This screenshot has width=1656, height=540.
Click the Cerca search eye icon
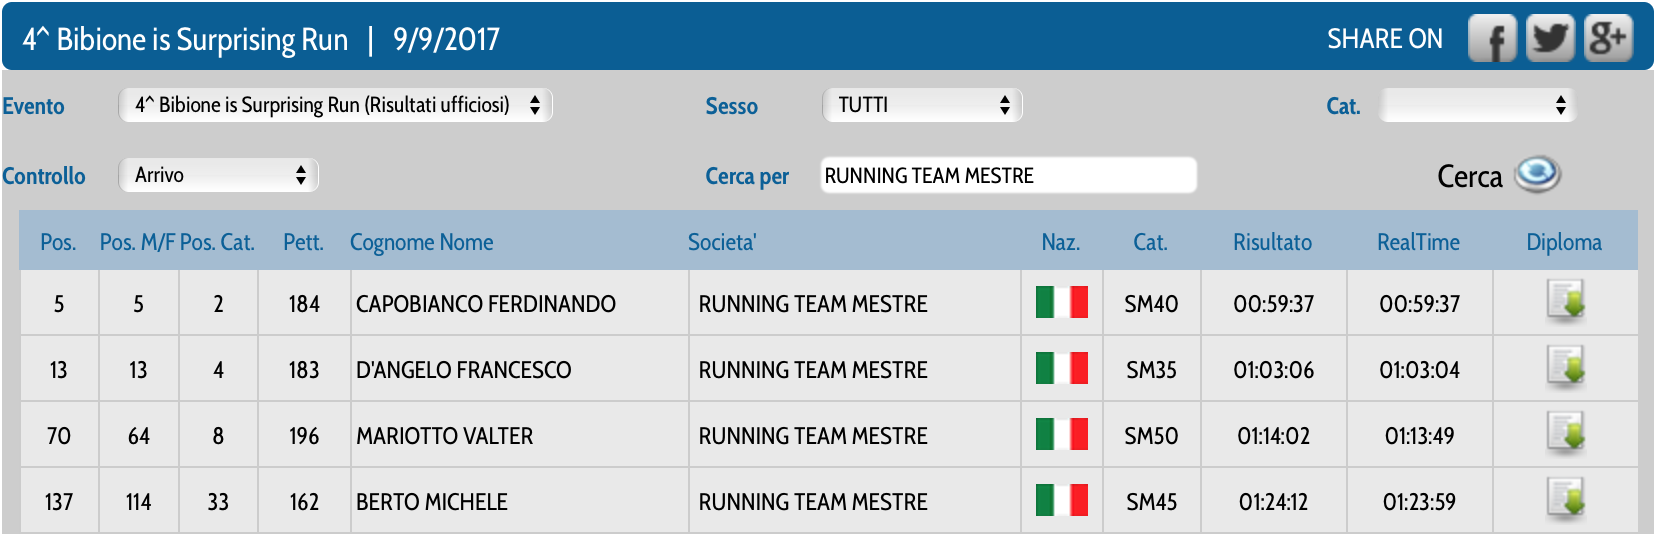point(1538,175)
